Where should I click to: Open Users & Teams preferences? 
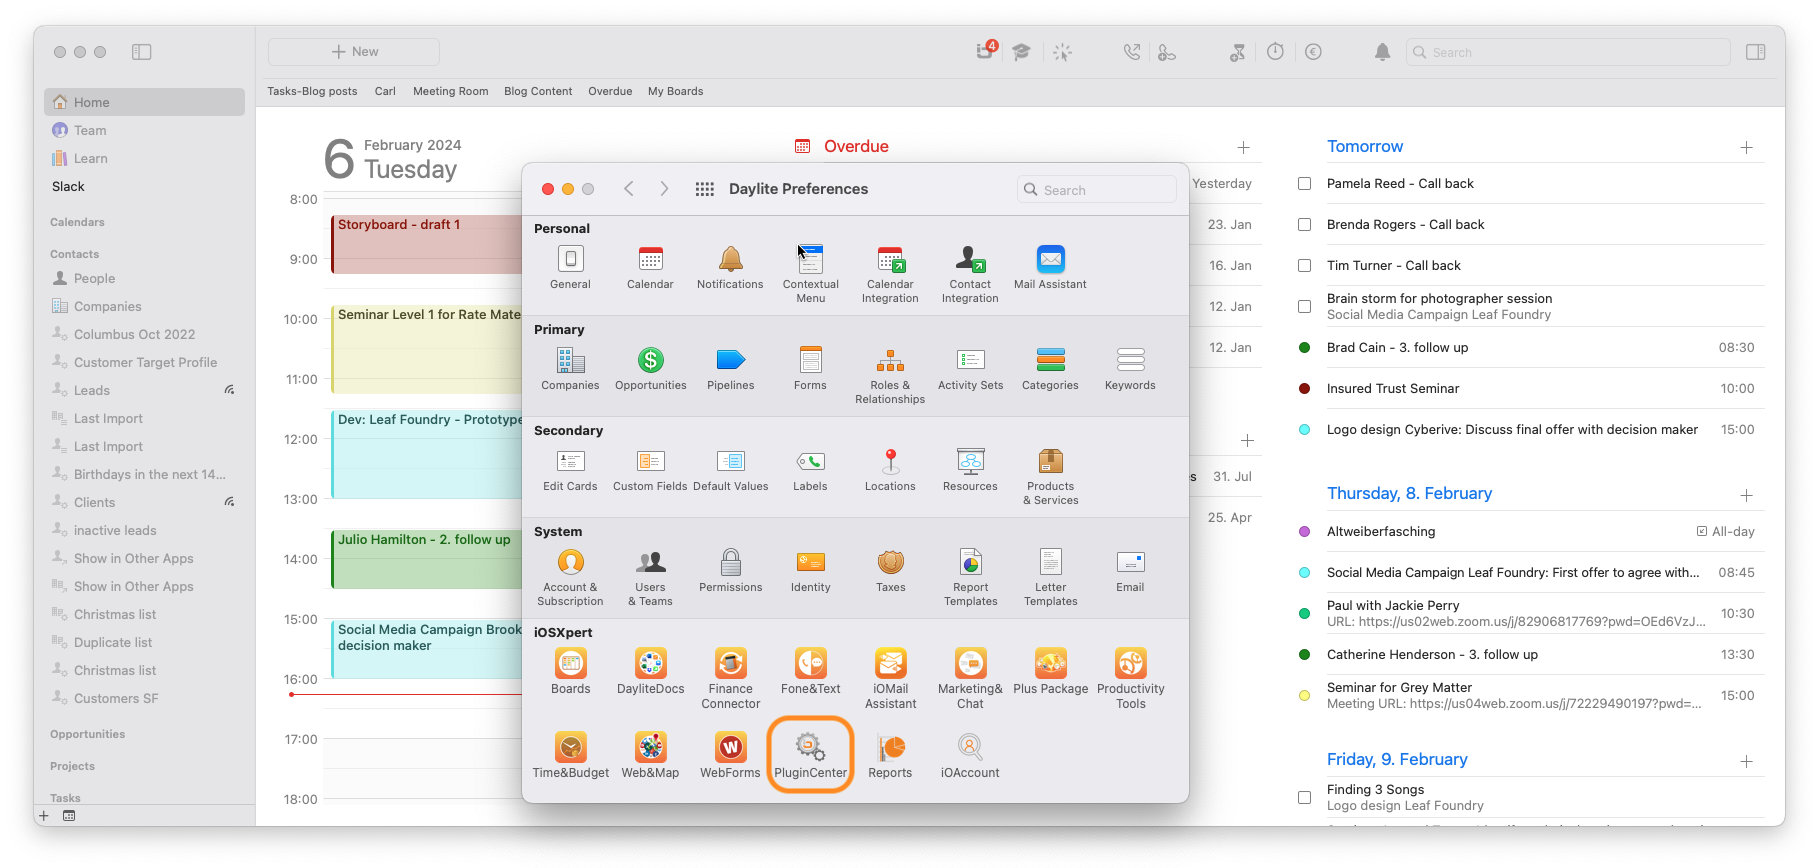tap(650, 577)
